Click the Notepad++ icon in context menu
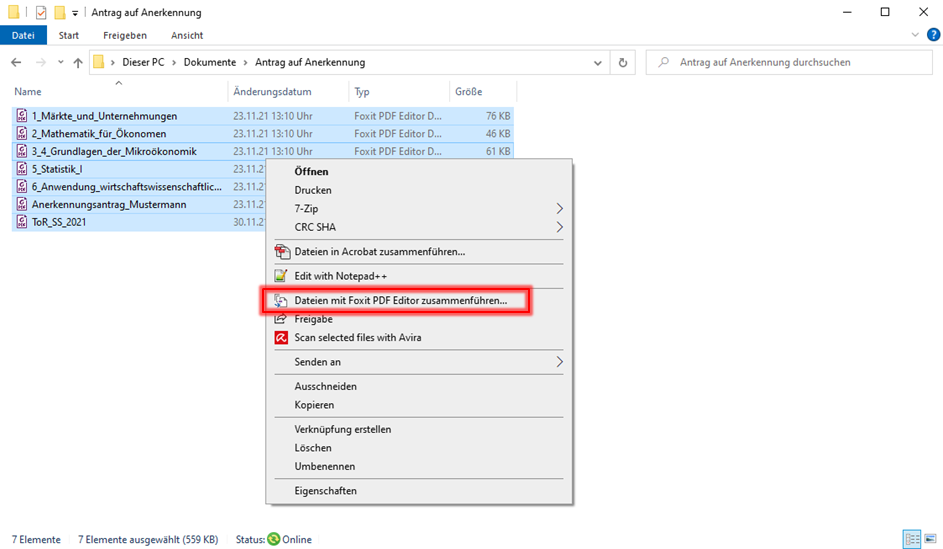This screenshot has height=549, width=943. (281, 276)
